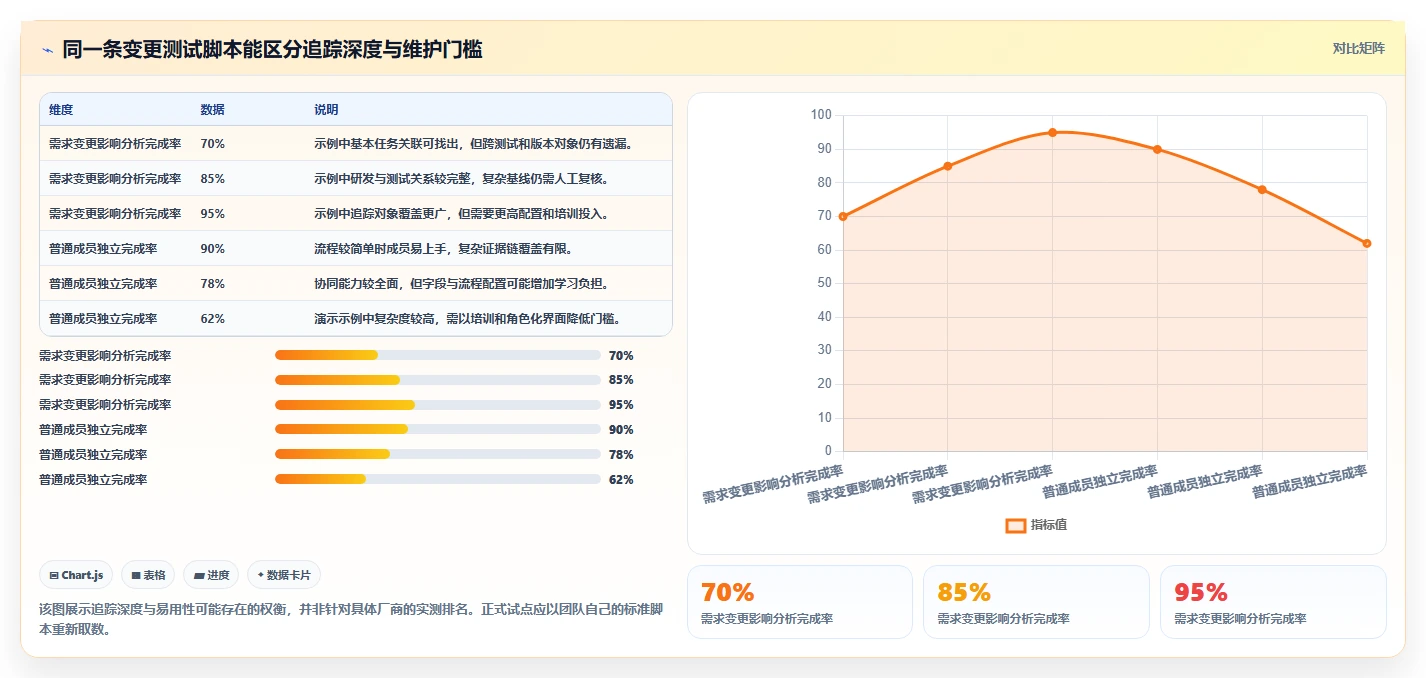Click the 说明 column header
This screenshot has width=1426, height=678.
[x=326, y=109]
